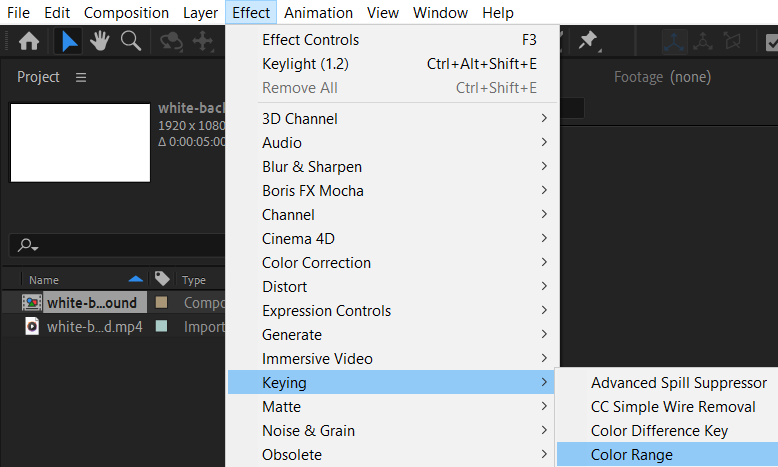Select Keylight (1.2) effect entry
Viewport: 778px width, 467px height.
(305, 64)
